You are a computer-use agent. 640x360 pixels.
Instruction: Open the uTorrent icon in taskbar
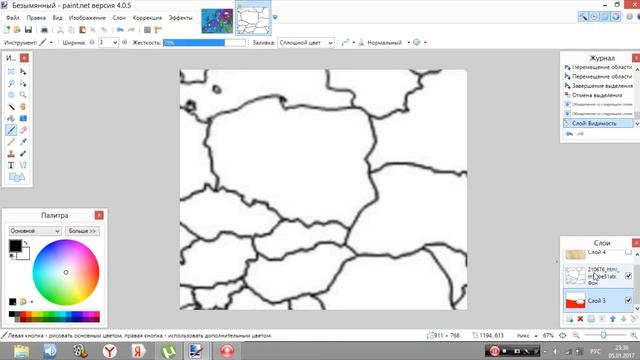169,351
